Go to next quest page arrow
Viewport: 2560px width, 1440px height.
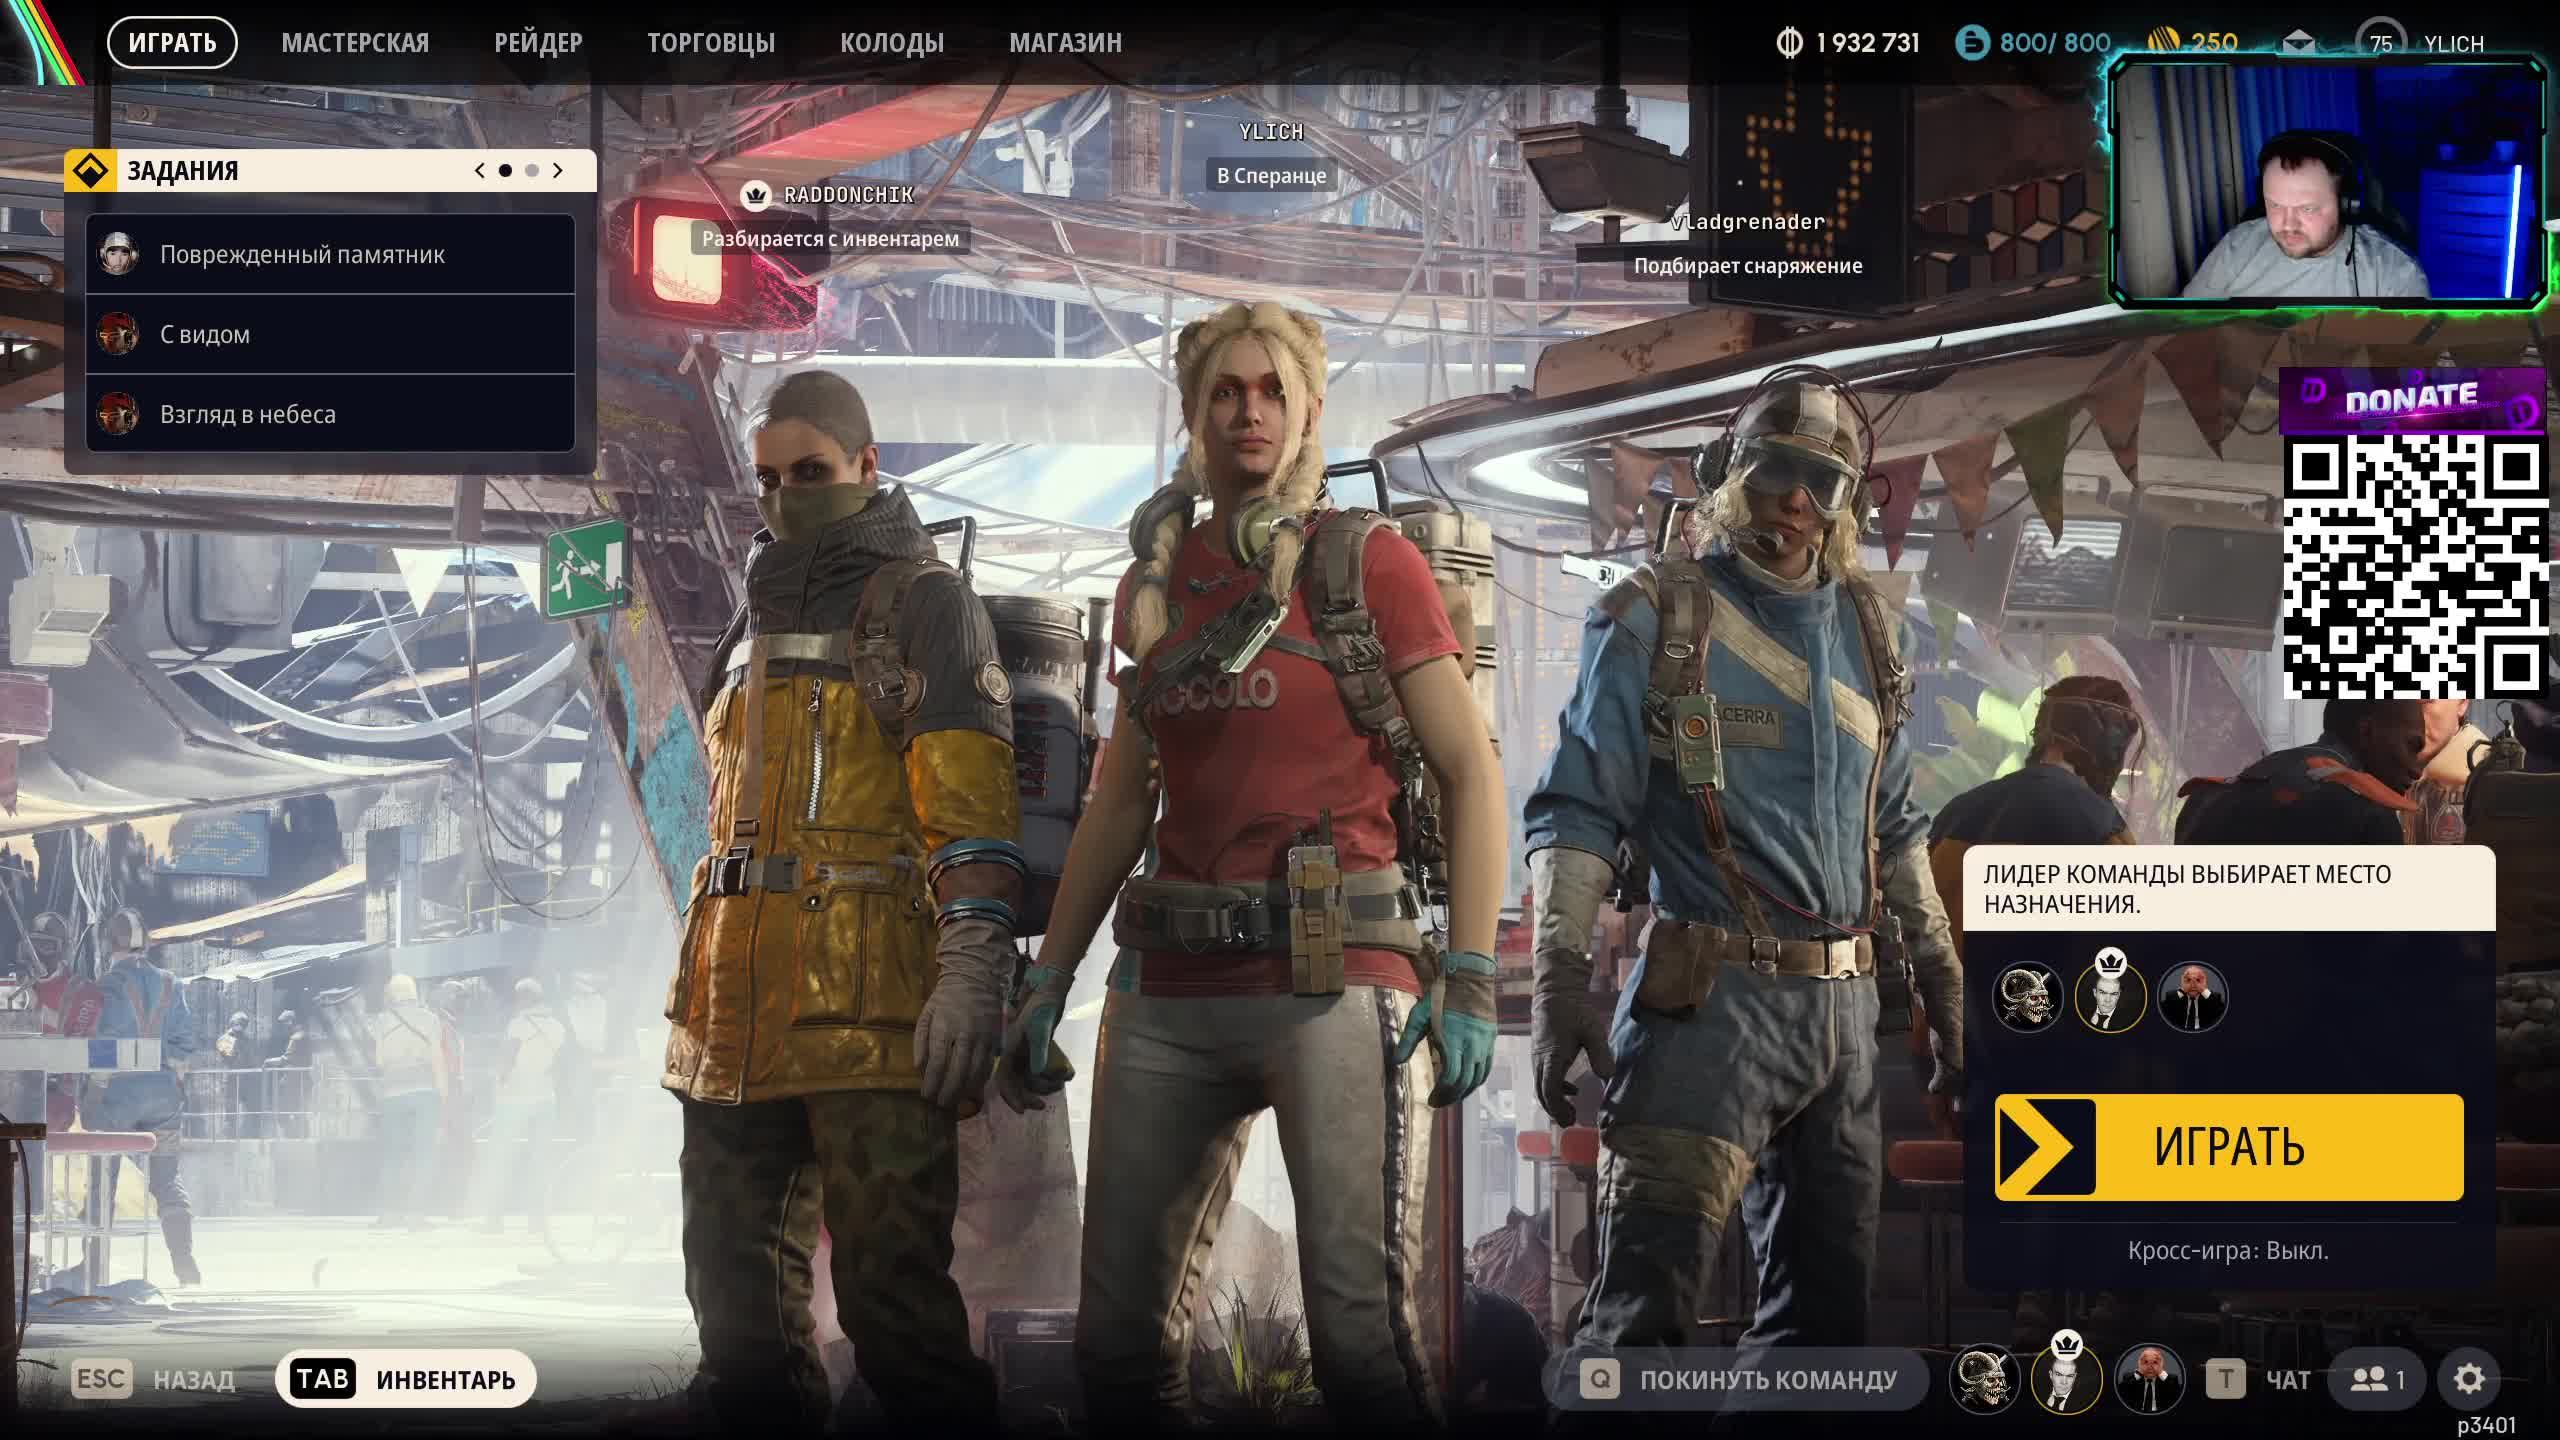point(558,171)
